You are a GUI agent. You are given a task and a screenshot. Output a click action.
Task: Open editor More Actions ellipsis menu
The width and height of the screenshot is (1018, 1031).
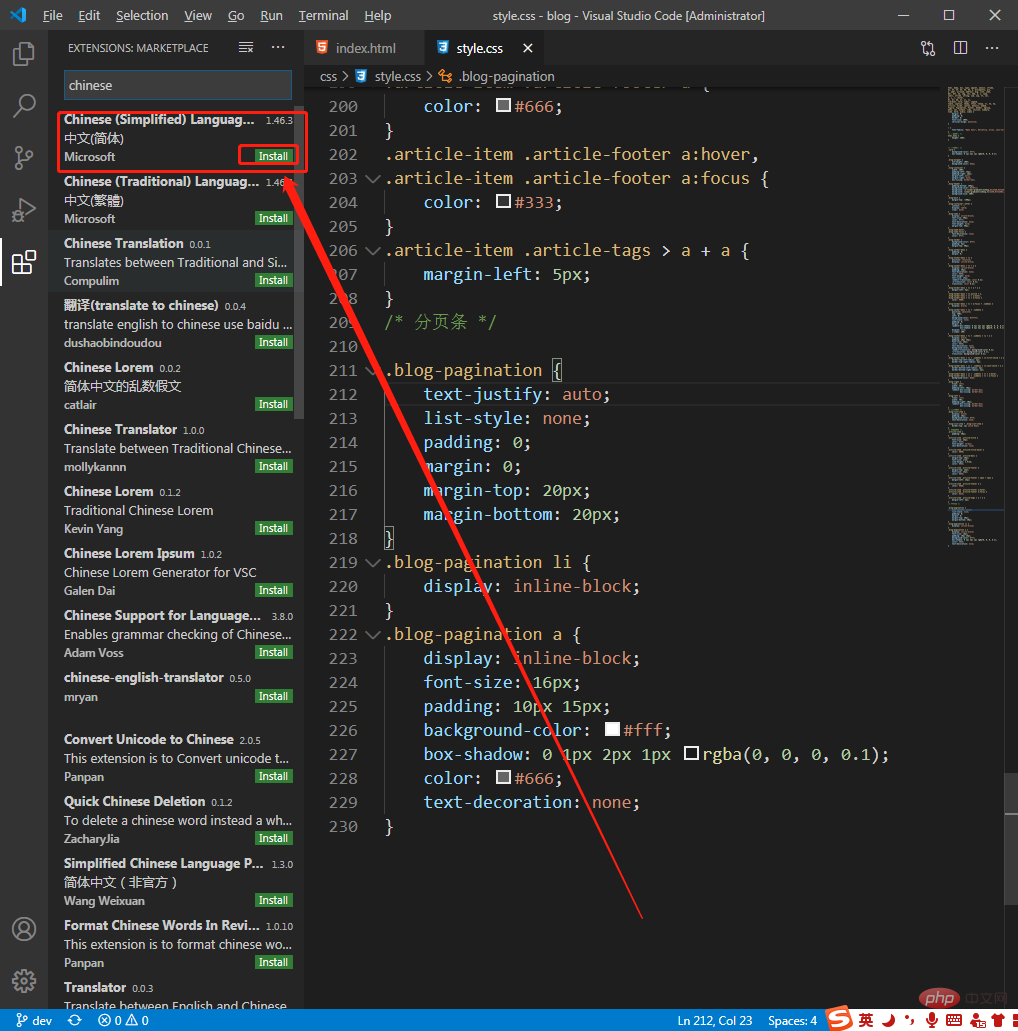coord(992,48)
